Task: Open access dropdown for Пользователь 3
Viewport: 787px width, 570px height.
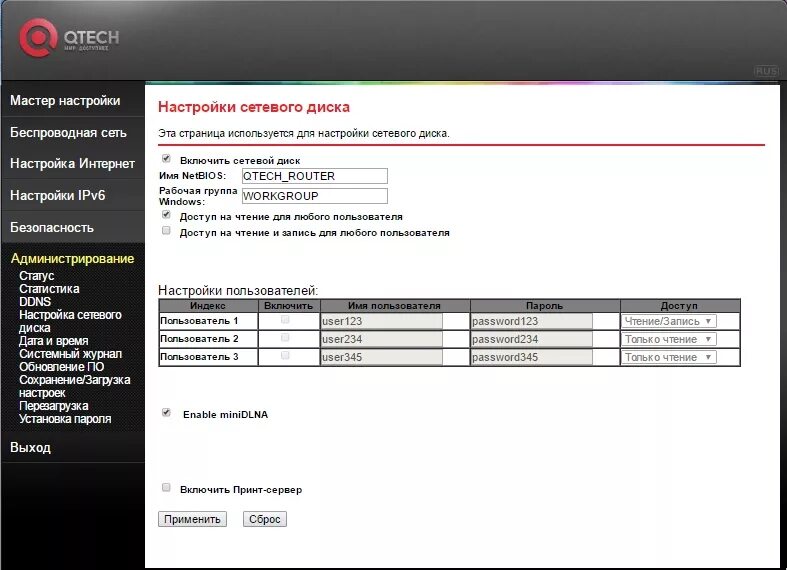Action: pos(669,357)
